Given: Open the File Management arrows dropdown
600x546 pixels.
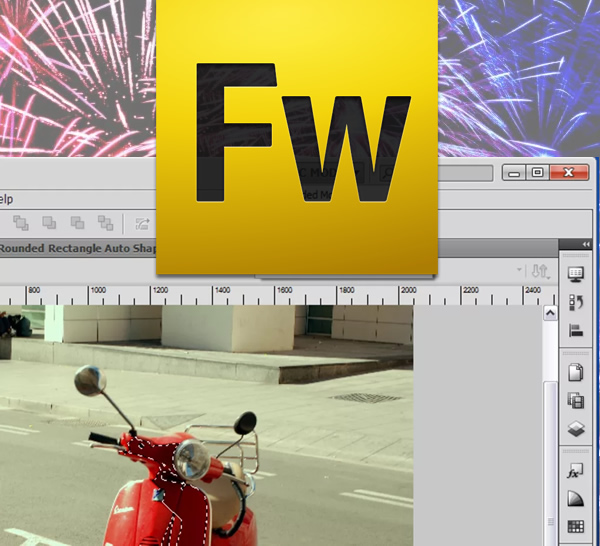Looking at the screenshot, I should (x=541, y=271).
